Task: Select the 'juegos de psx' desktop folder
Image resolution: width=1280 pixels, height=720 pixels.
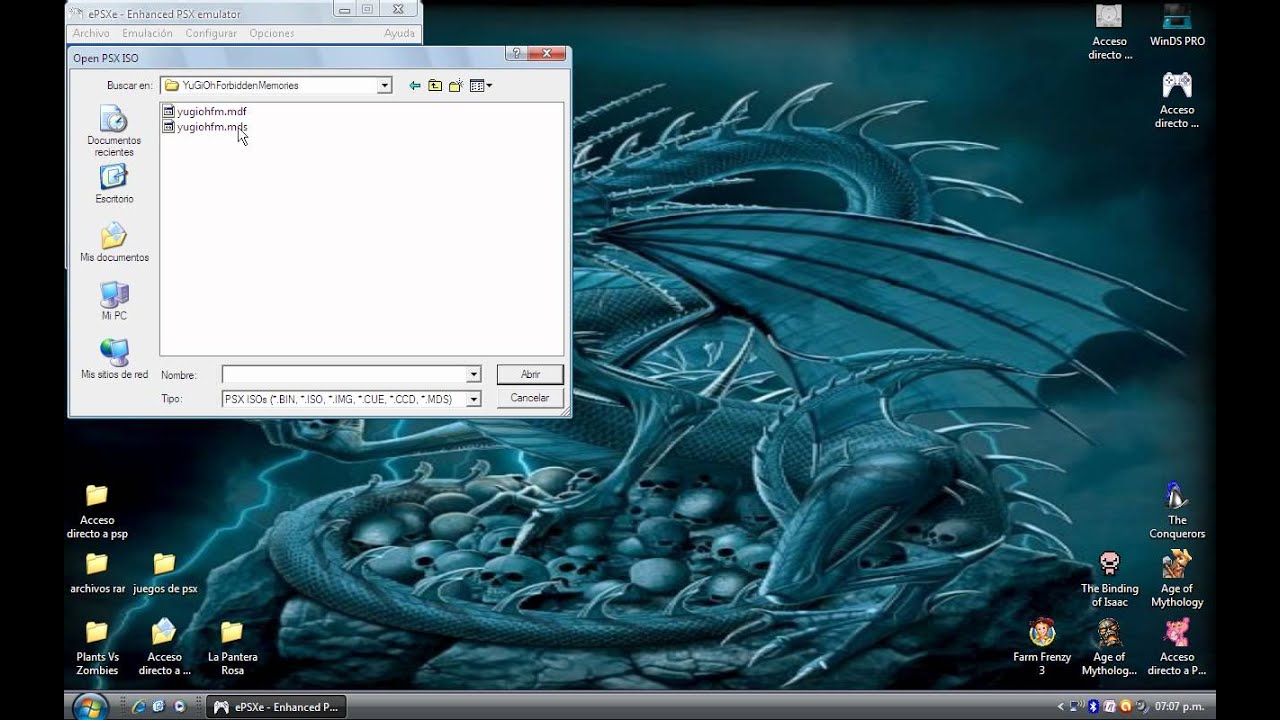Action: [x=165, y=573]
